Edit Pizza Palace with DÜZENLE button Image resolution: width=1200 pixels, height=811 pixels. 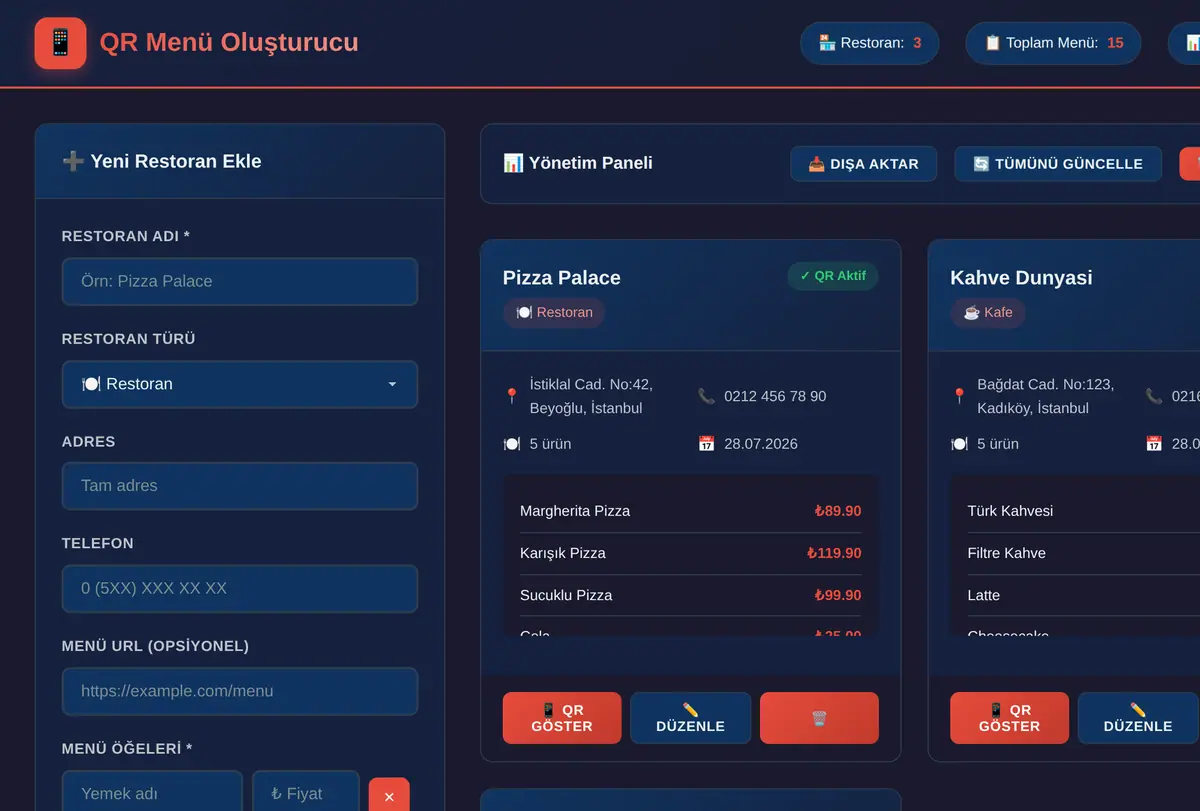pyautogui.click(x=690, y=718)
